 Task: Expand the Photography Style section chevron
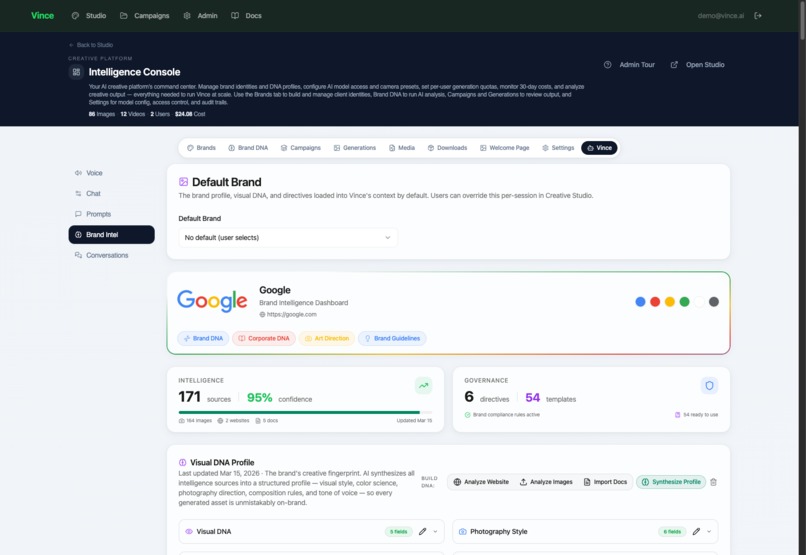709,532
